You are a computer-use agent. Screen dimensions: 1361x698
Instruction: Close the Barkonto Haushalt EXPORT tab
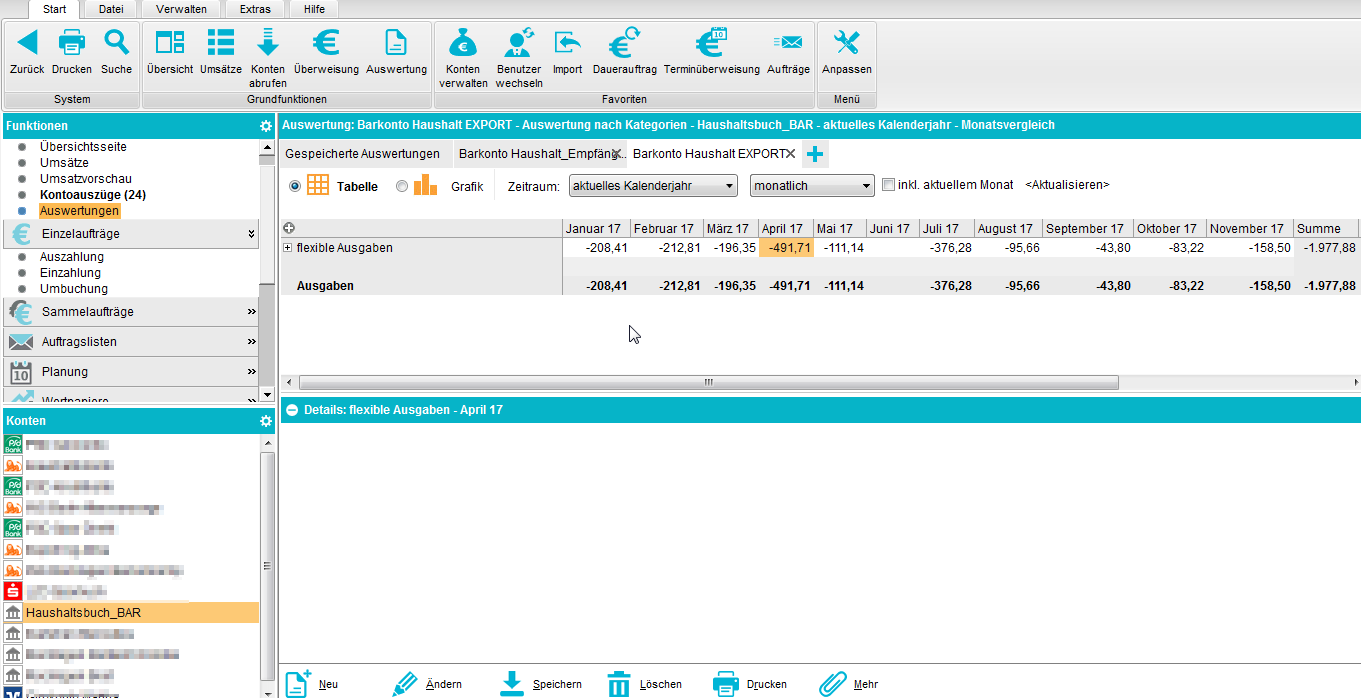pos(790,154)
